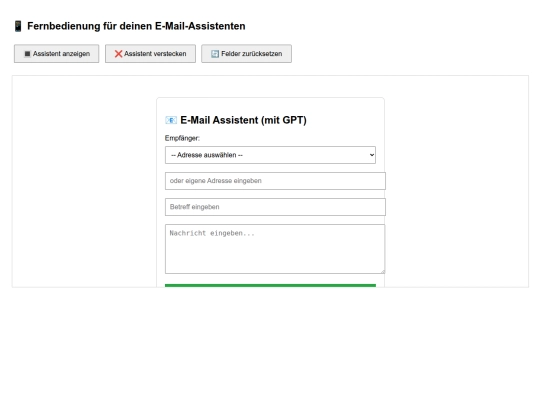Click into the 'Nachricht eingeben...' message textarea
The width and height of the screenshot is (540, 405).
click(x=275, y=249)
